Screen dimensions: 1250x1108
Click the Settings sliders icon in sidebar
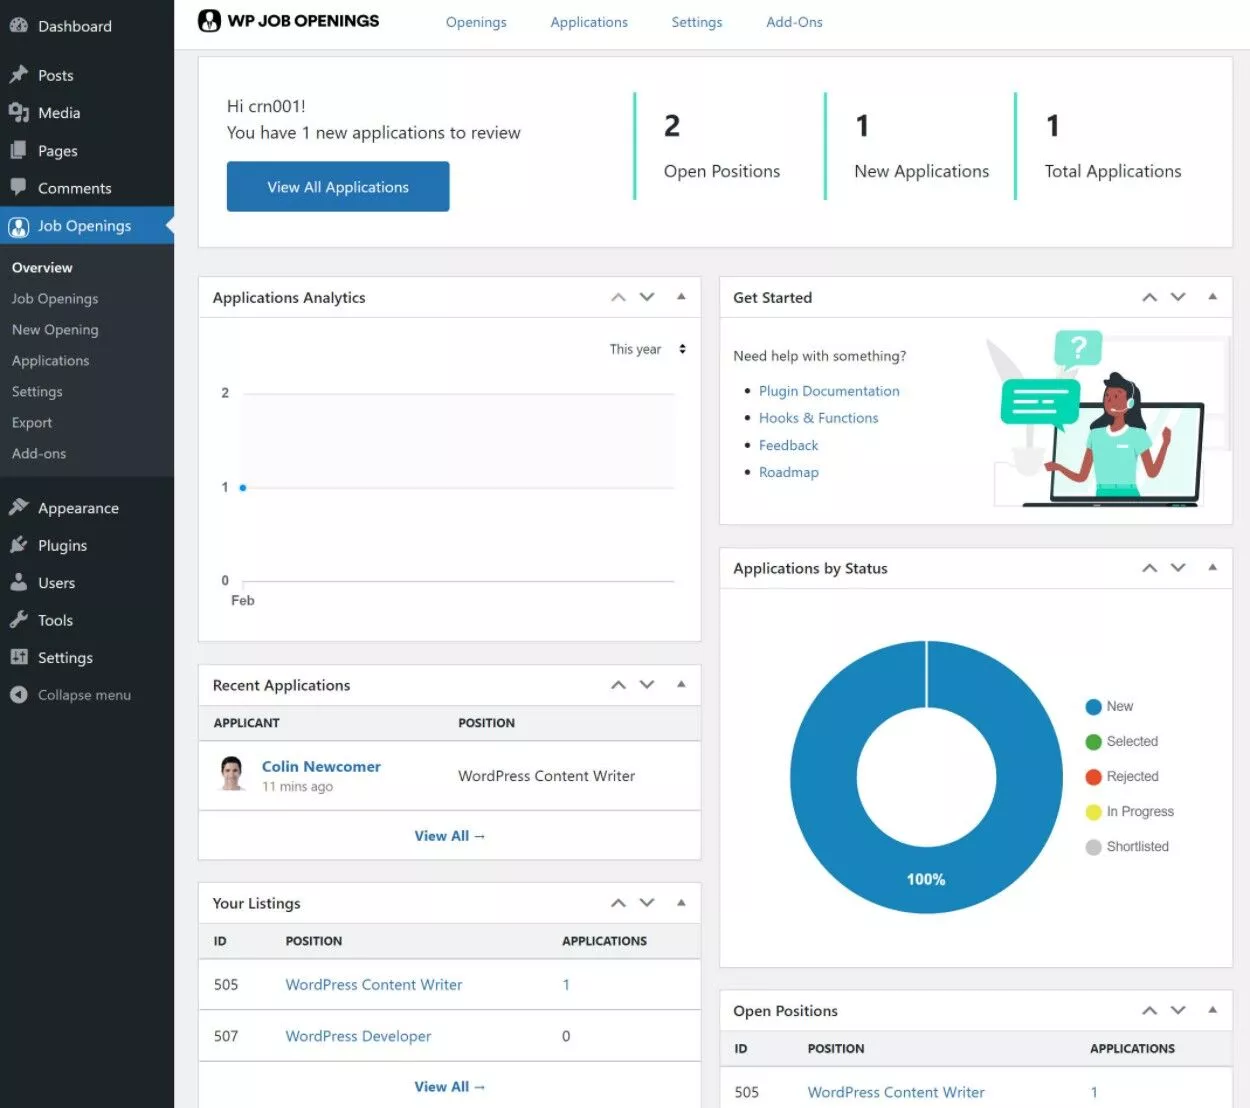[18, 657]
